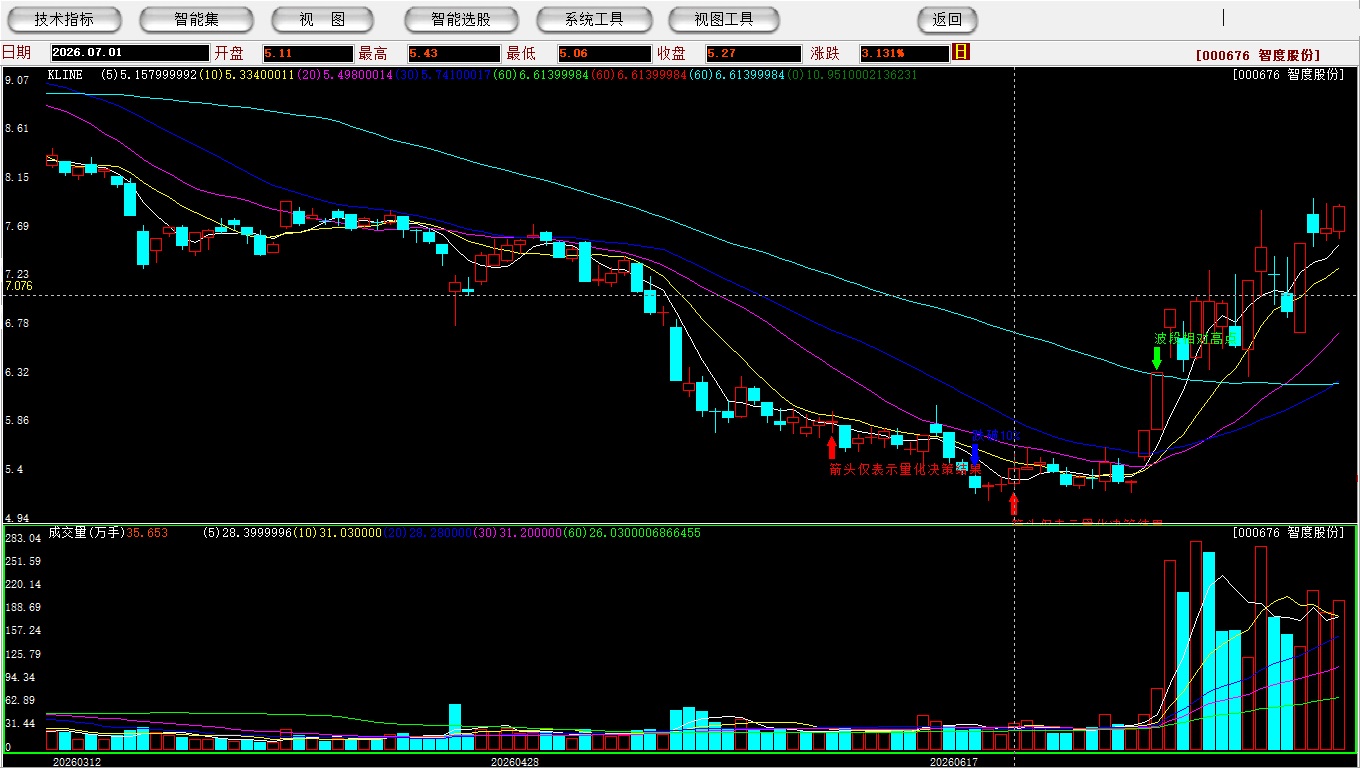
Task: Click the label (0)10.9510002136231
Action: [851, 75]
